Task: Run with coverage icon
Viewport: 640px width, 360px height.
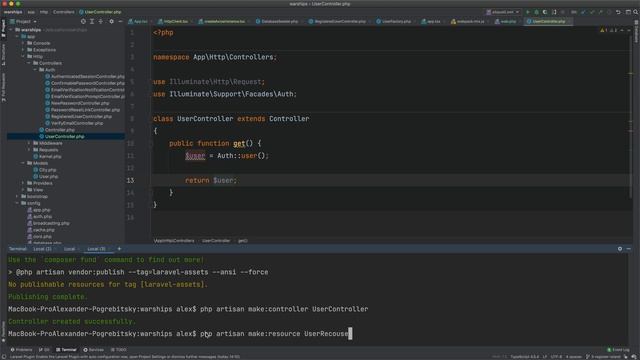Action: click(x=545, y=12)
